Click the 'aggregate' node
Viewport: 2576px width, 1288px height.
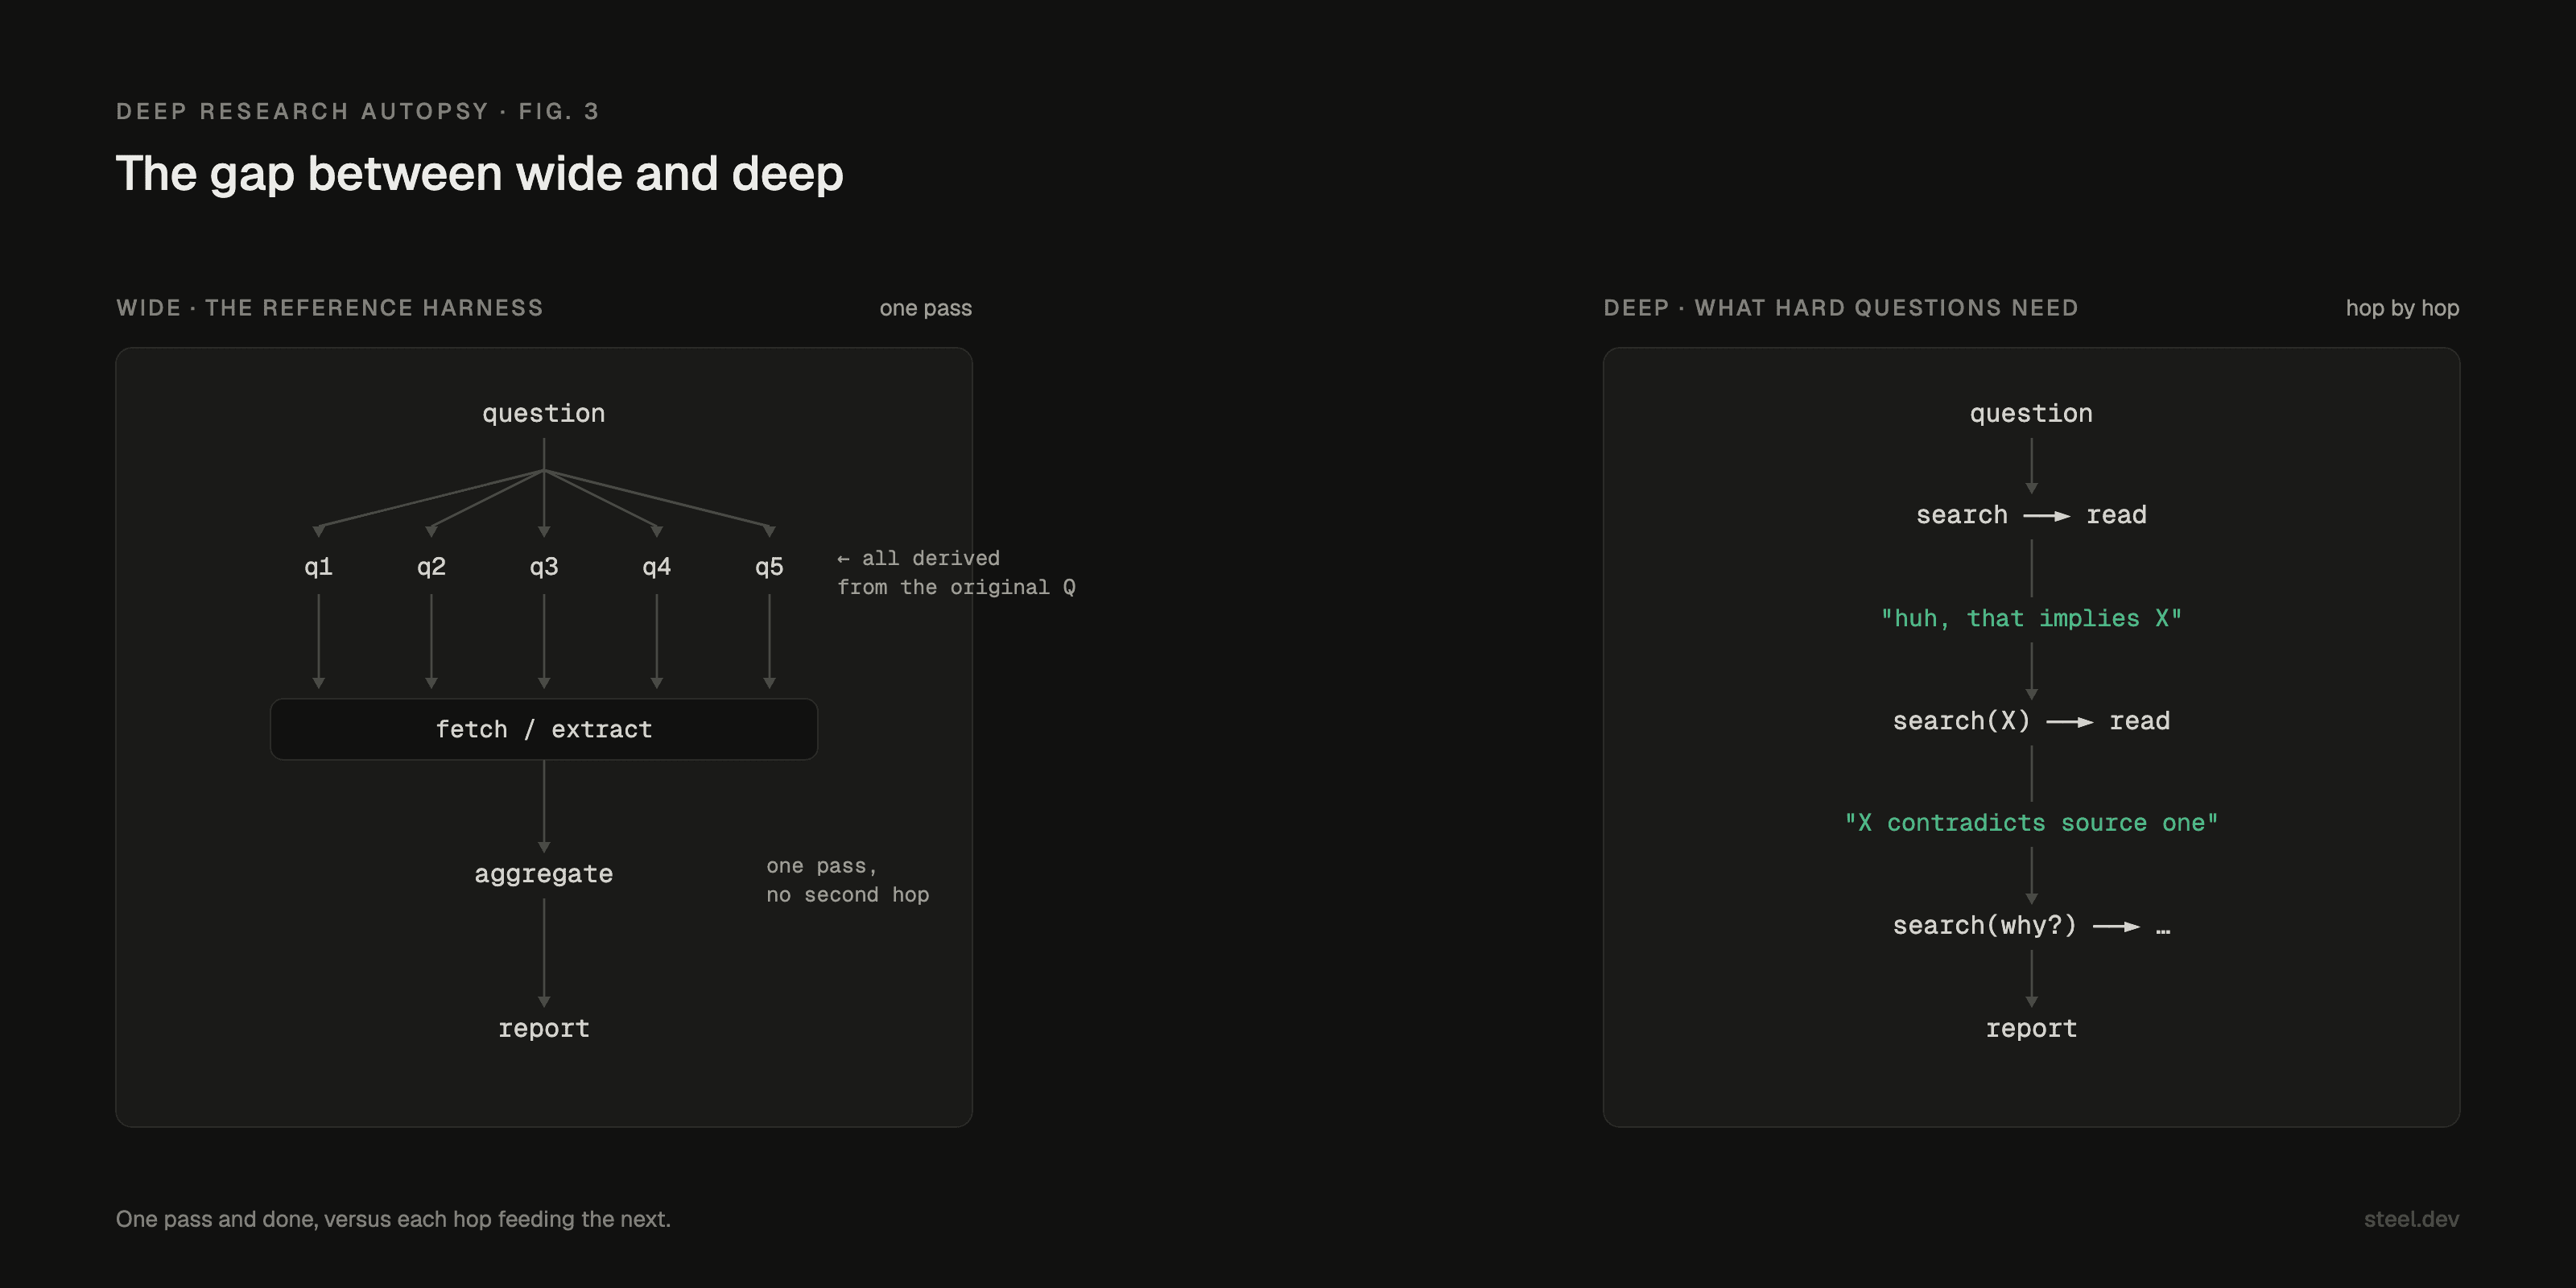tap(543, 874)
